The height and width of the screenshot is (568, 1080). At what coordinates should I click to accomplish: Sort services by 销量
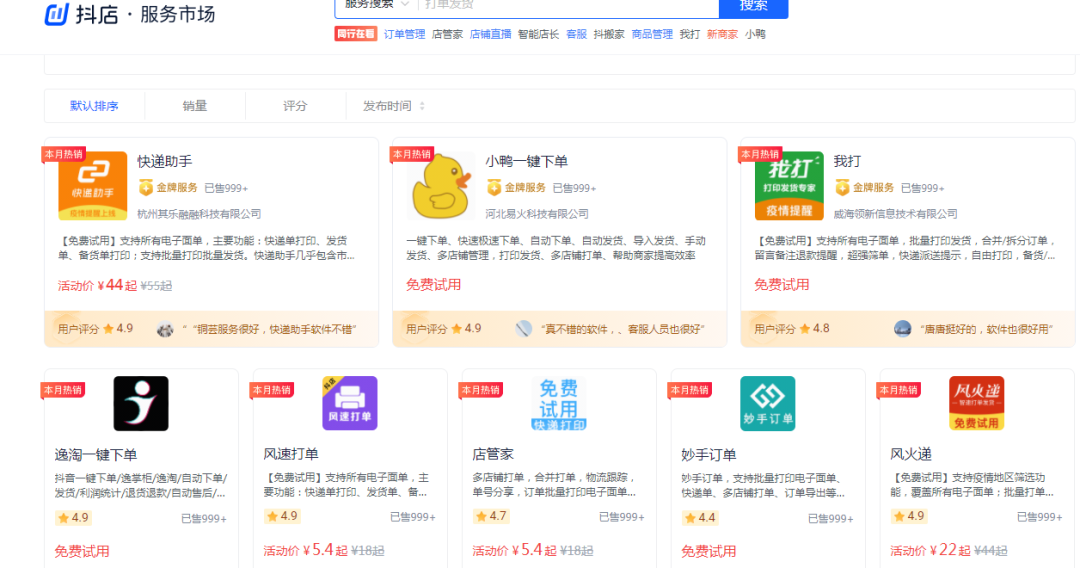coord(195,106)
